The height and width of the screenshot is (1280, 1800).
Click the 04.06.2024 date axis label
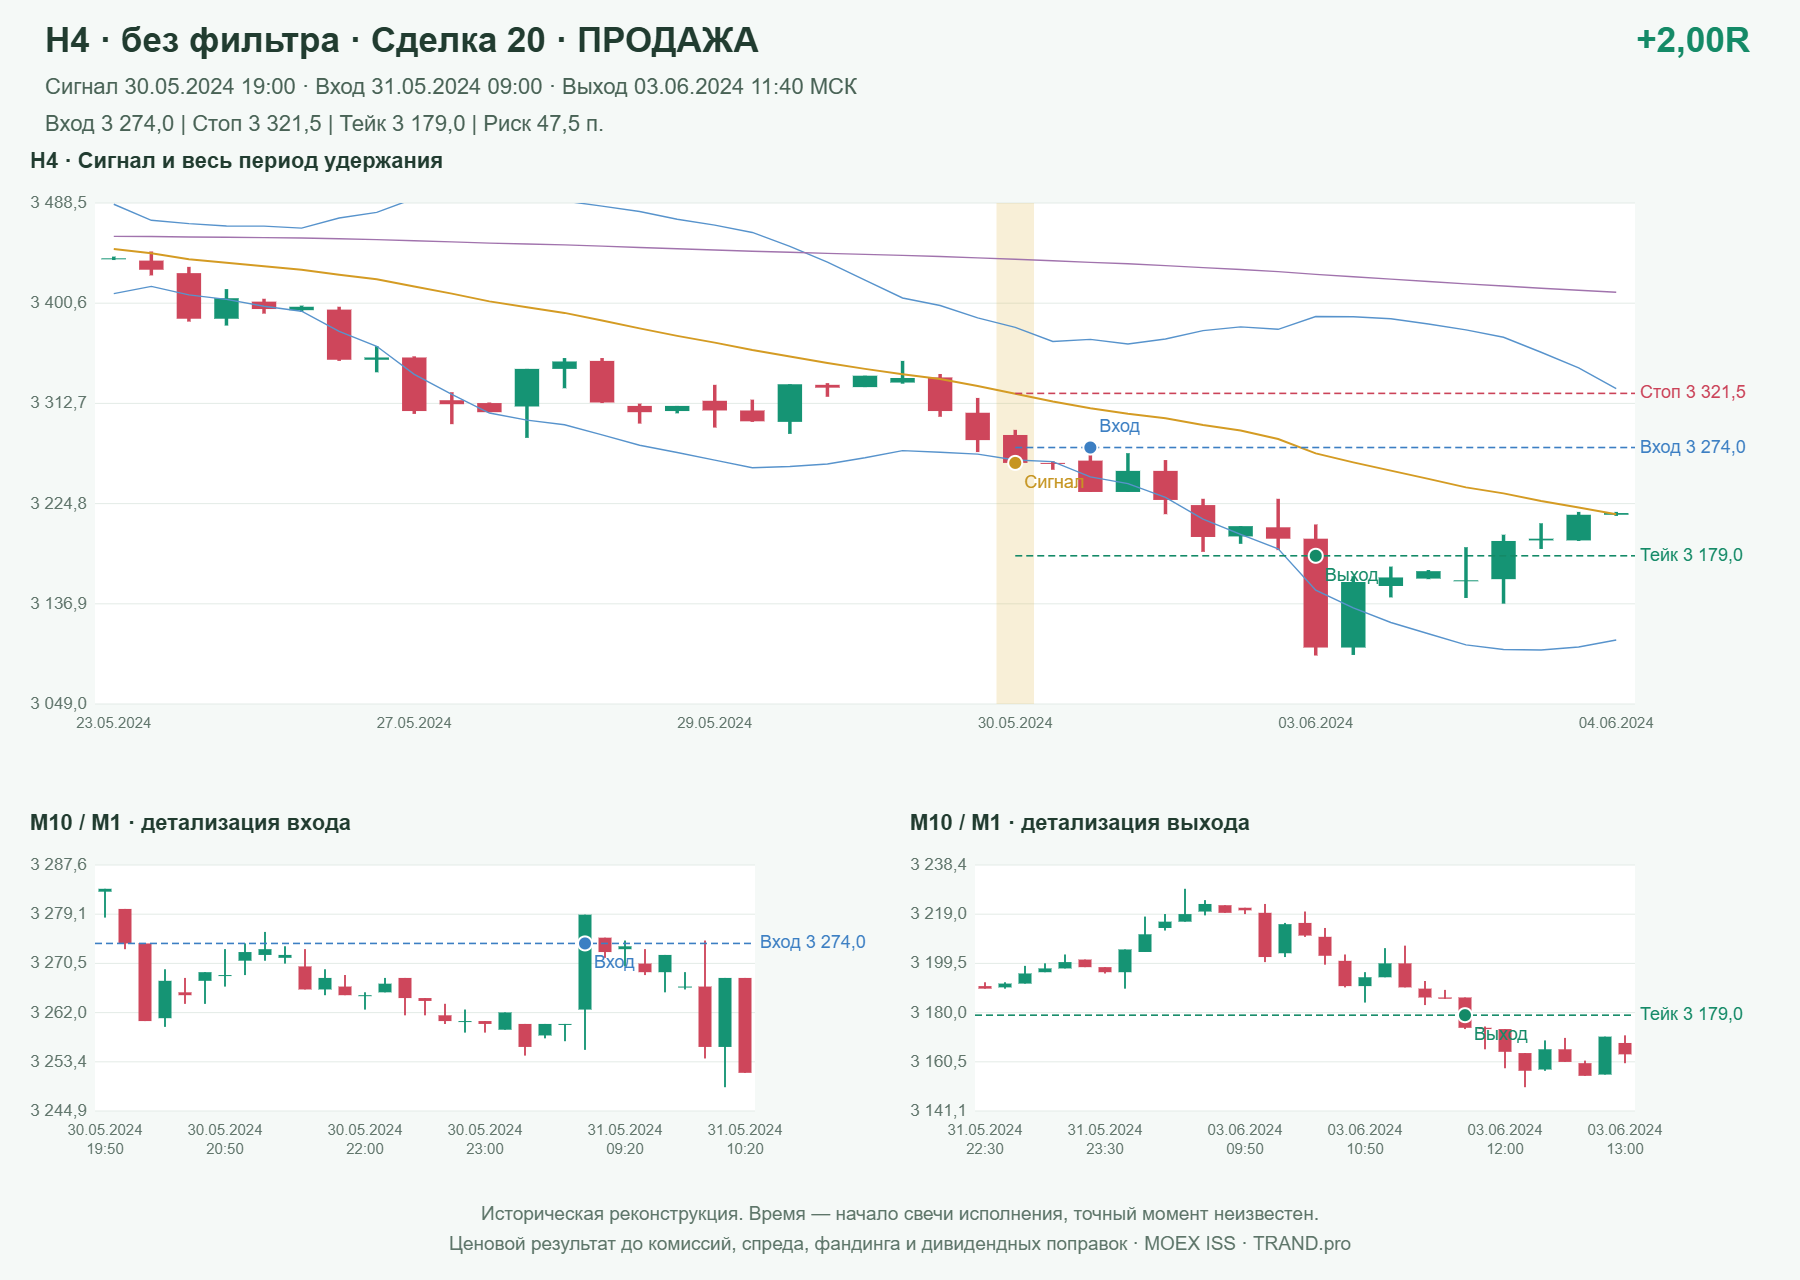pyautogui.click(x=1616, y=723)
